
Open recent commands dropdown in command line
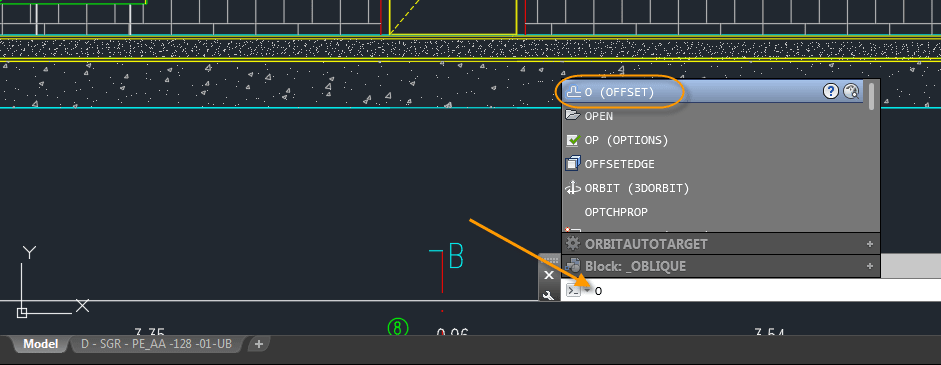click(587, 291)
